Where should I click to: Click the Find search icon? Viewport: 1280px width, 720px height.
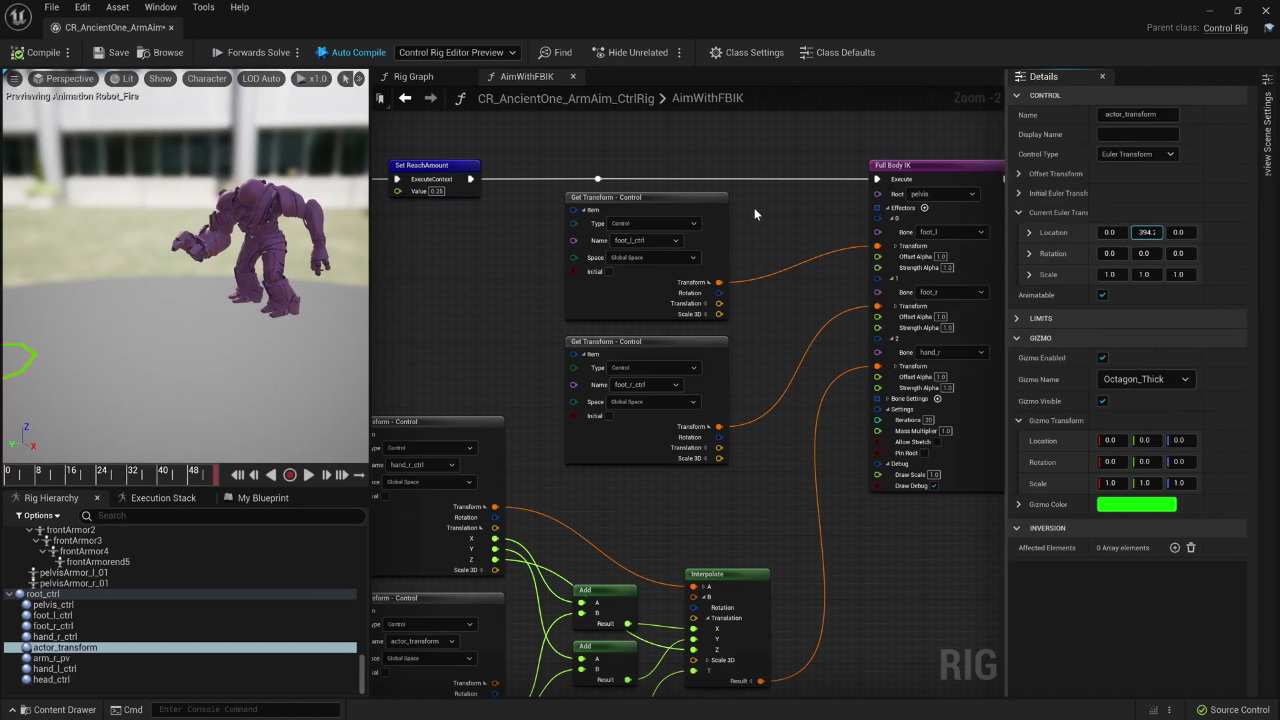click(x=545, y=53)
